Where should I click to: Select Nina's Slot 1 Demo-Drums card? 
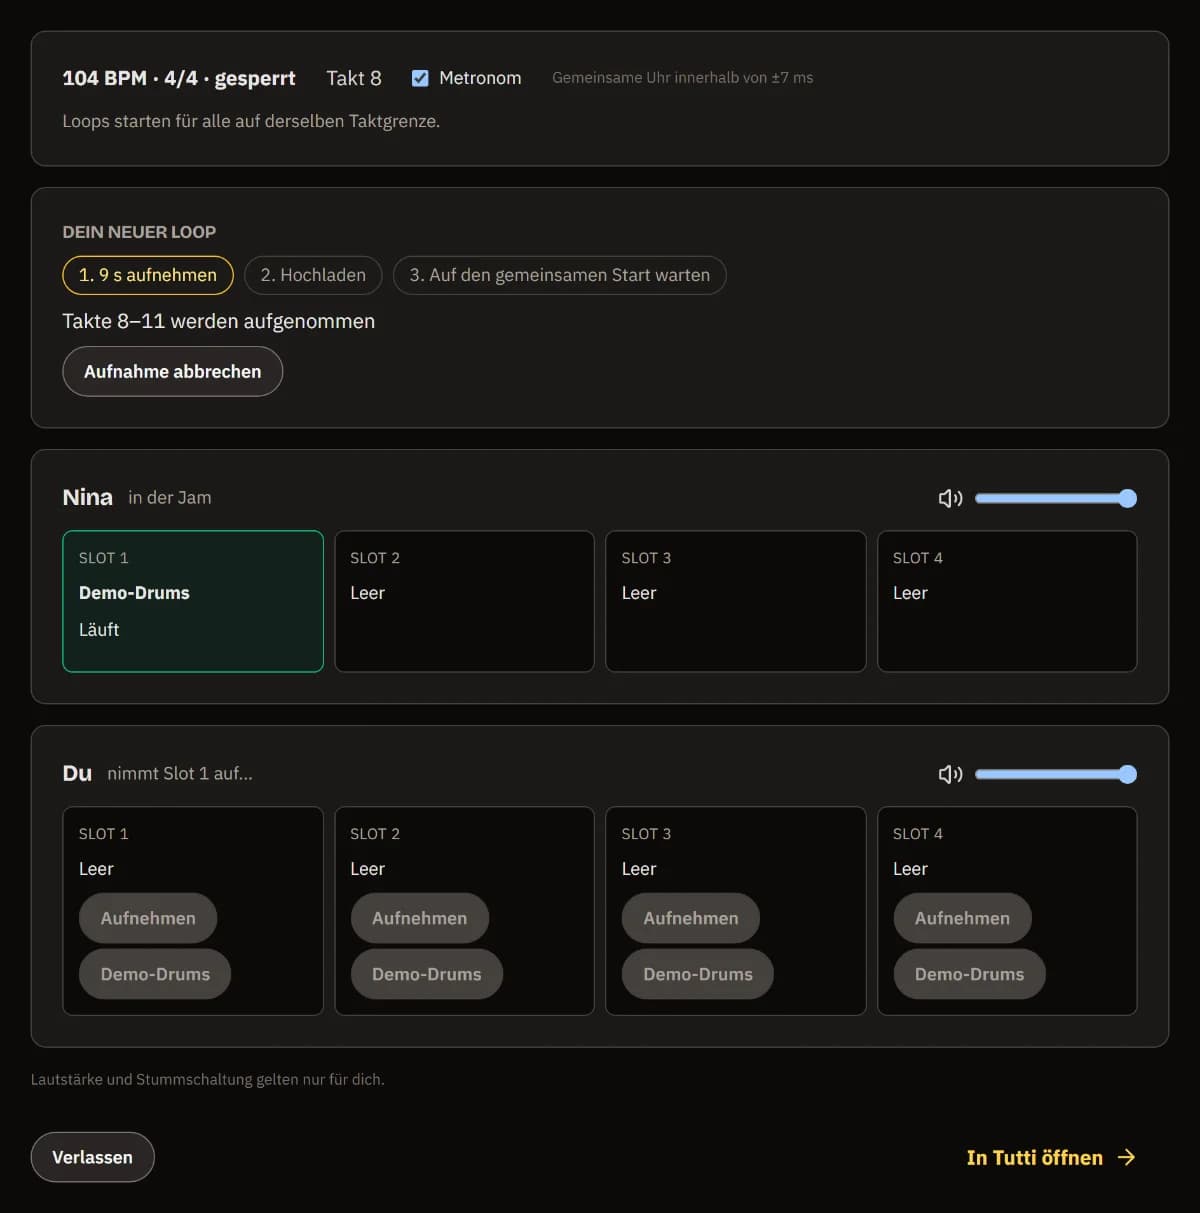click(193, 601)
